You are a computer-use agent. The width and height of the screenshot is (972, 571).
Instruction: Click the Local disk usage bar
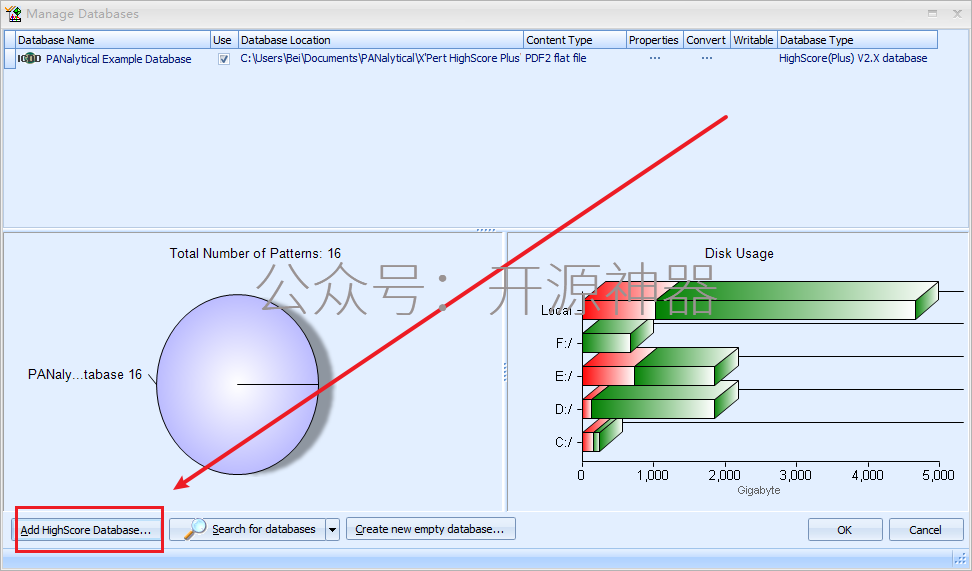[x=761, y=301]
